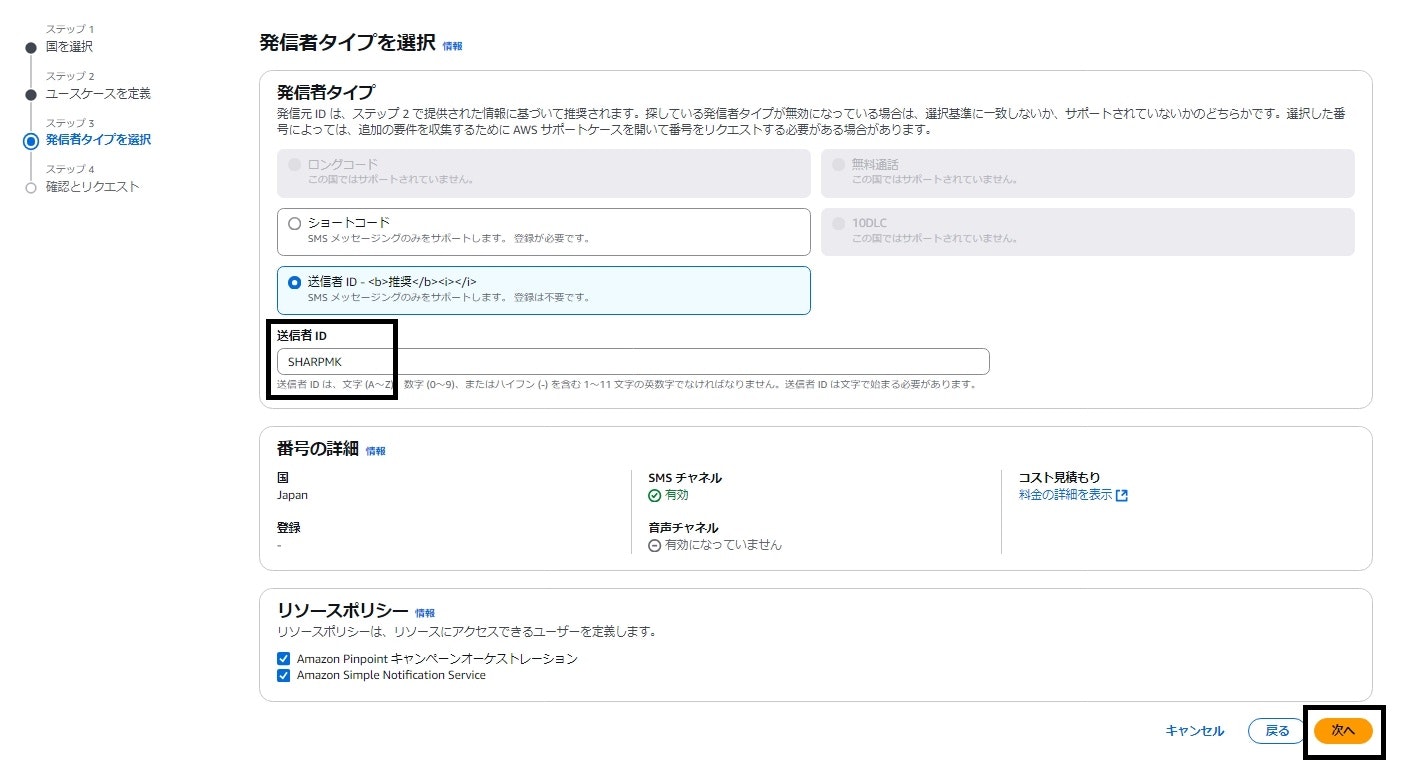Toggle Amazon Pinpoint キャンペーンオーケストレーション checkbox
The width and height of the screenshot is (1411, 771).
[x=284, y=659]
